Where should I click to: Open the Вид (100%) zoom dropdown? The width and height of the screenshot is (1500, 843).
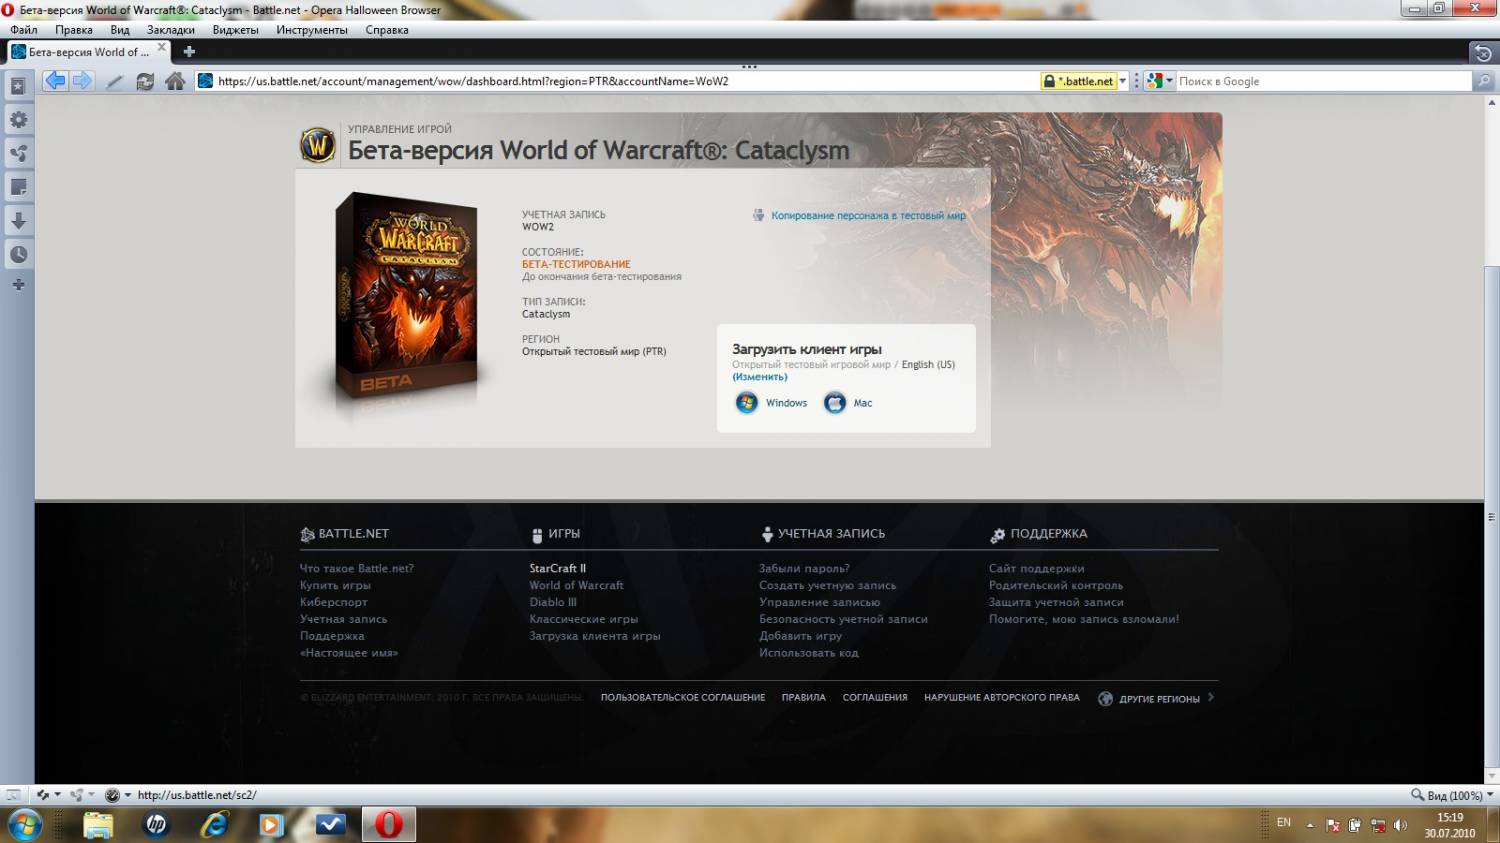click(x=1452, y=795)
